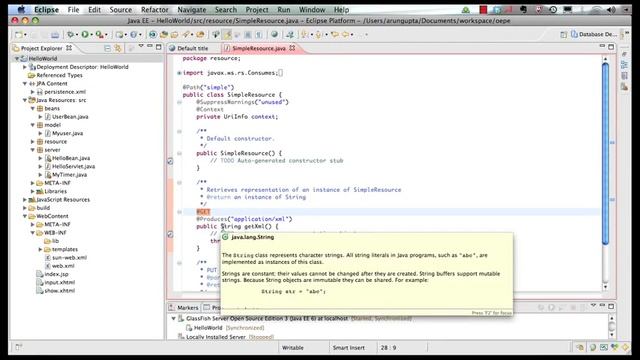Screen dimensions: 640x360
Task: Click the Run External Tools icon
Action: pos(99,35)
